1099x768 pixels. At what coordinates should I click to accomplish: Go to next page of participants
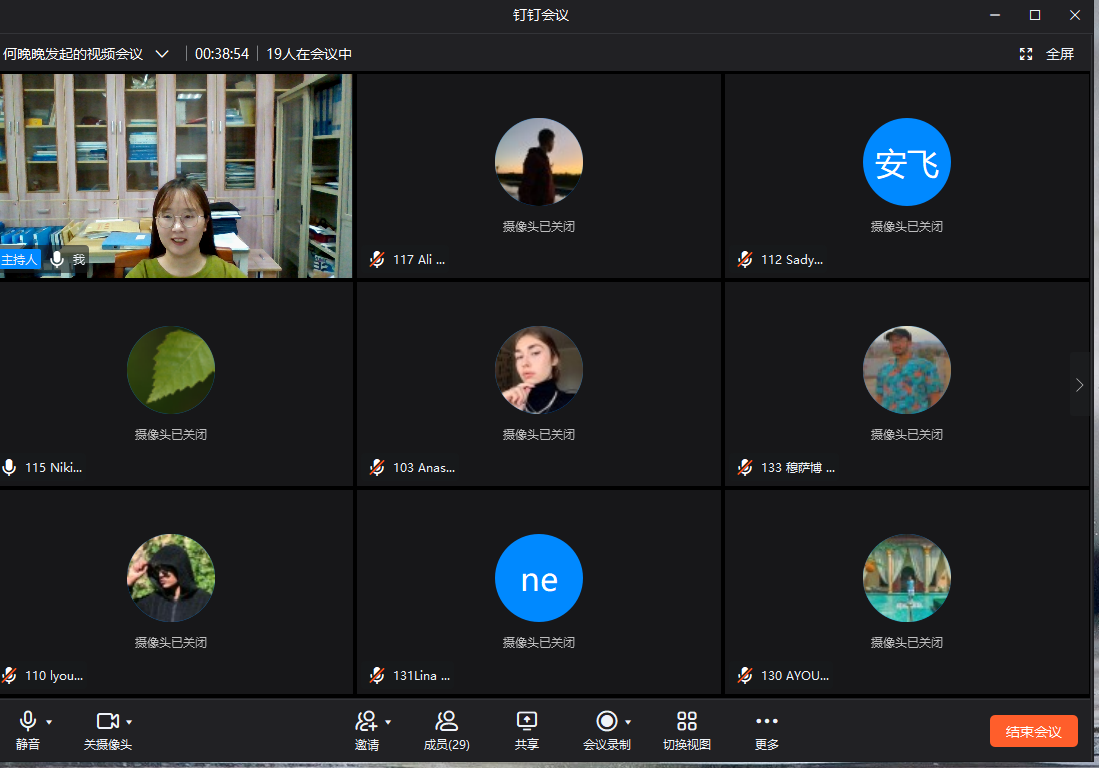click(1079, 384)
